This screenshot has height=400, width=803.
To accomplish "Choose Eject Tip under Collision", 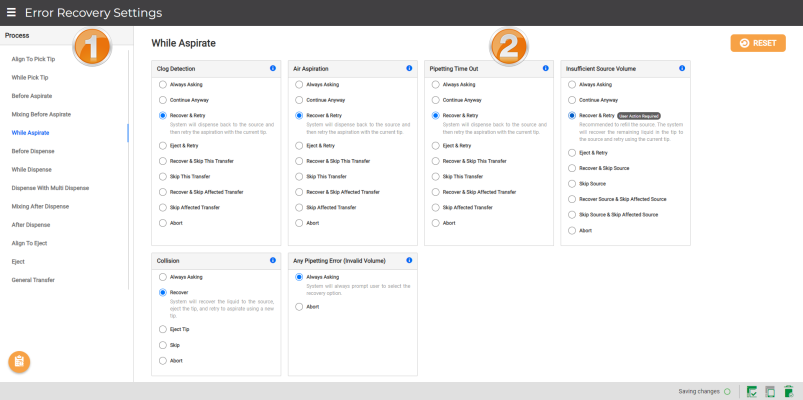I will [161, 329].
